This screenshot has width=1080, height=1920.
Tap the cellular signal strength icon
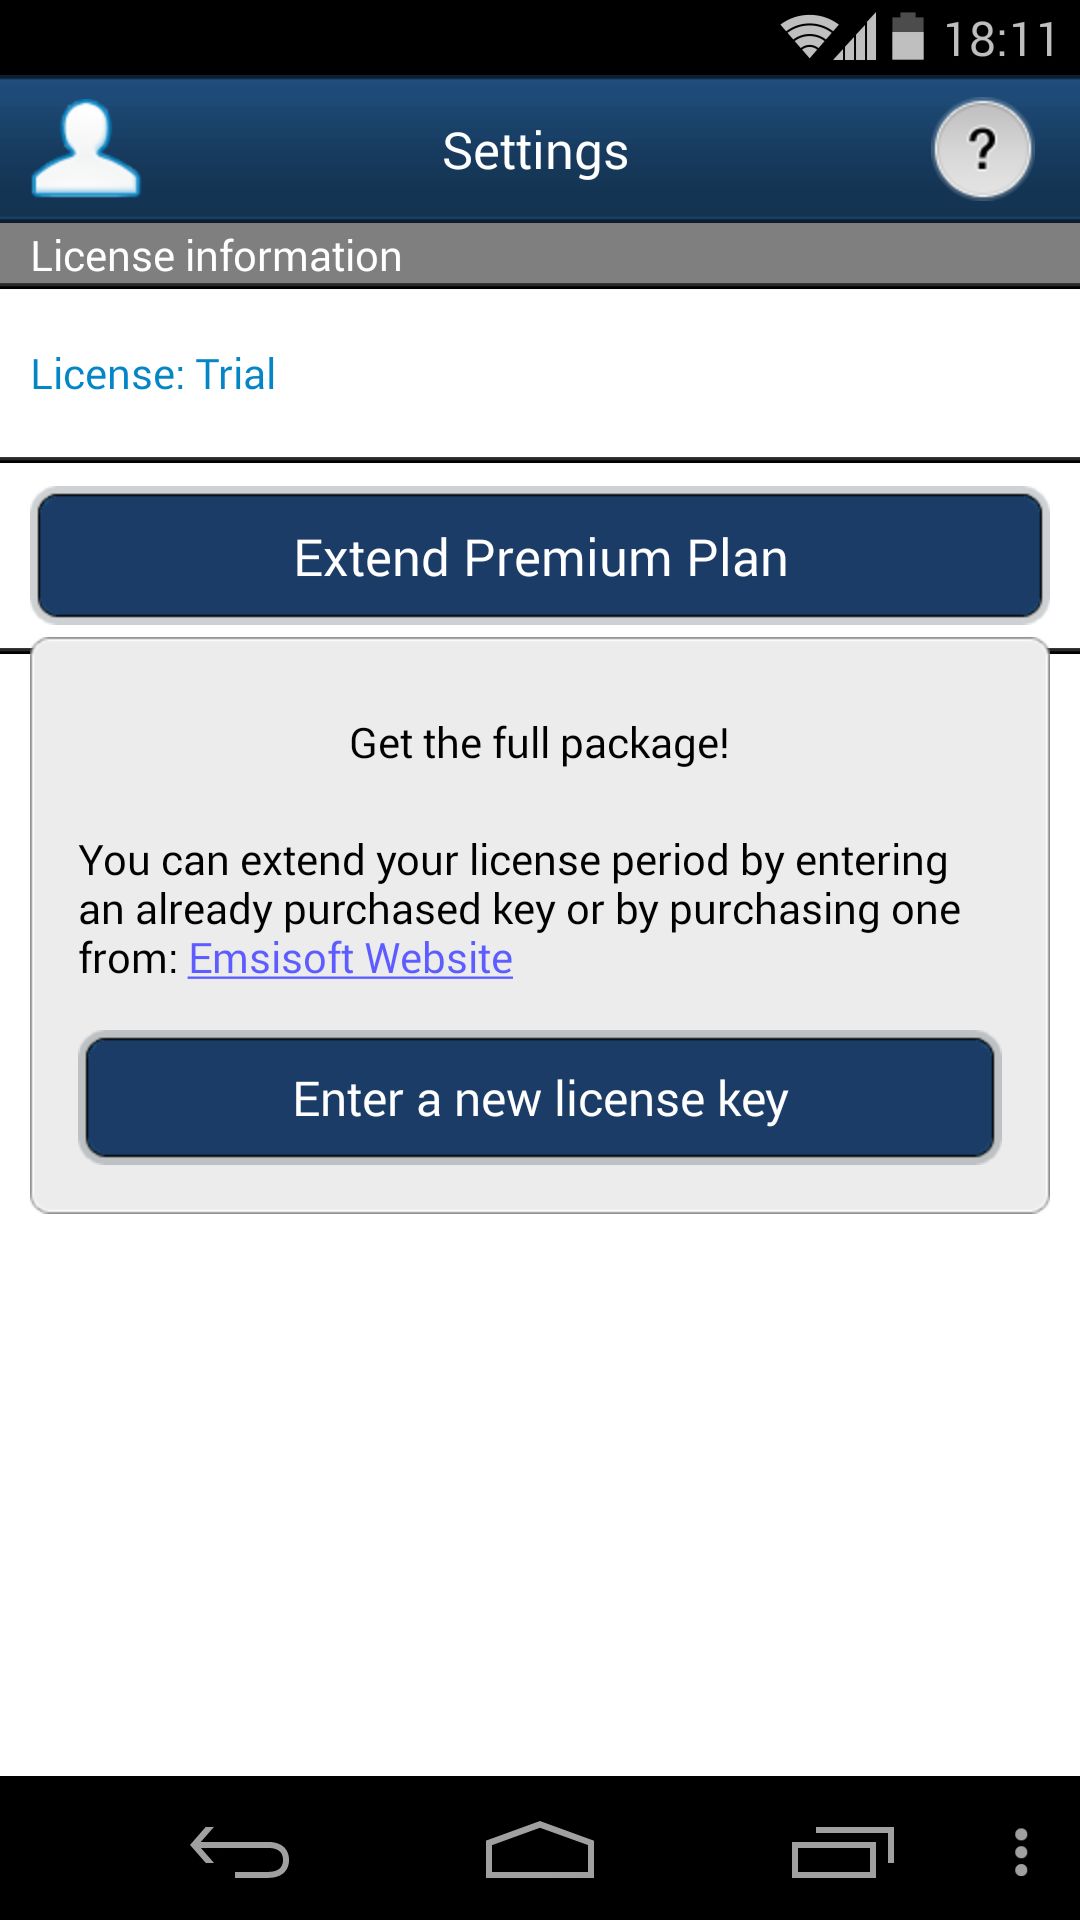pos(856,38)
